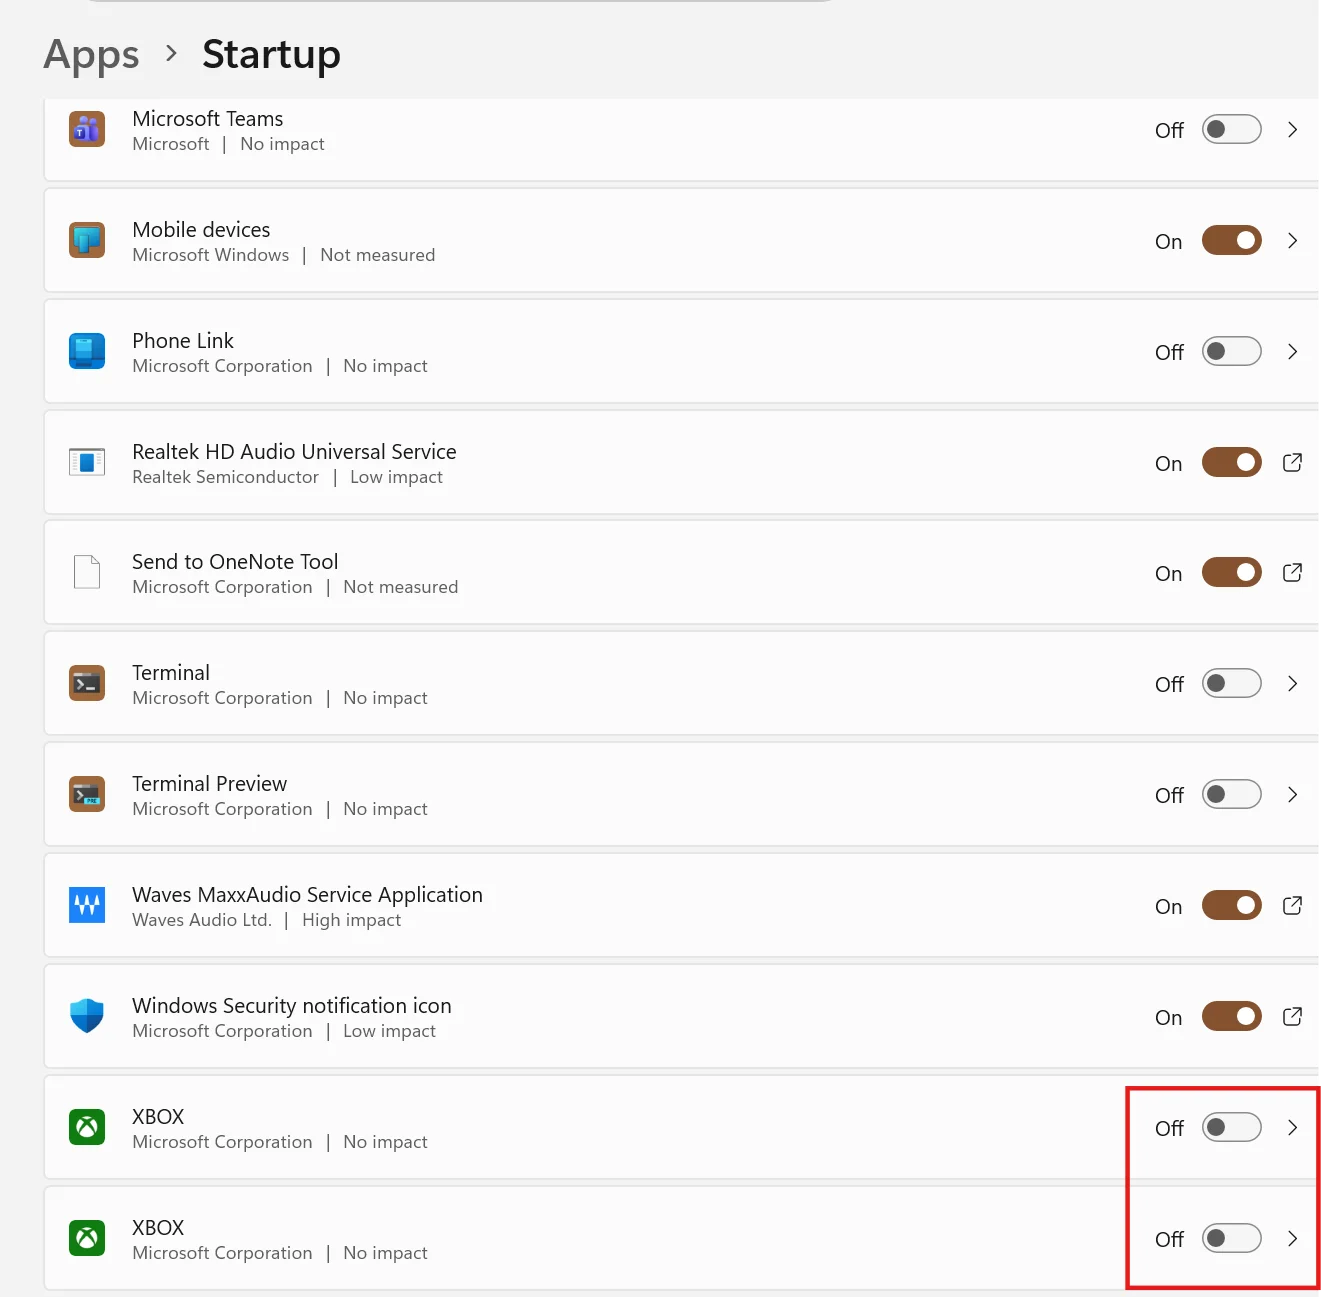Toggle off Windows Security notification icon
This screenshot has width=1321, height=1297.
(1232, 1017)
